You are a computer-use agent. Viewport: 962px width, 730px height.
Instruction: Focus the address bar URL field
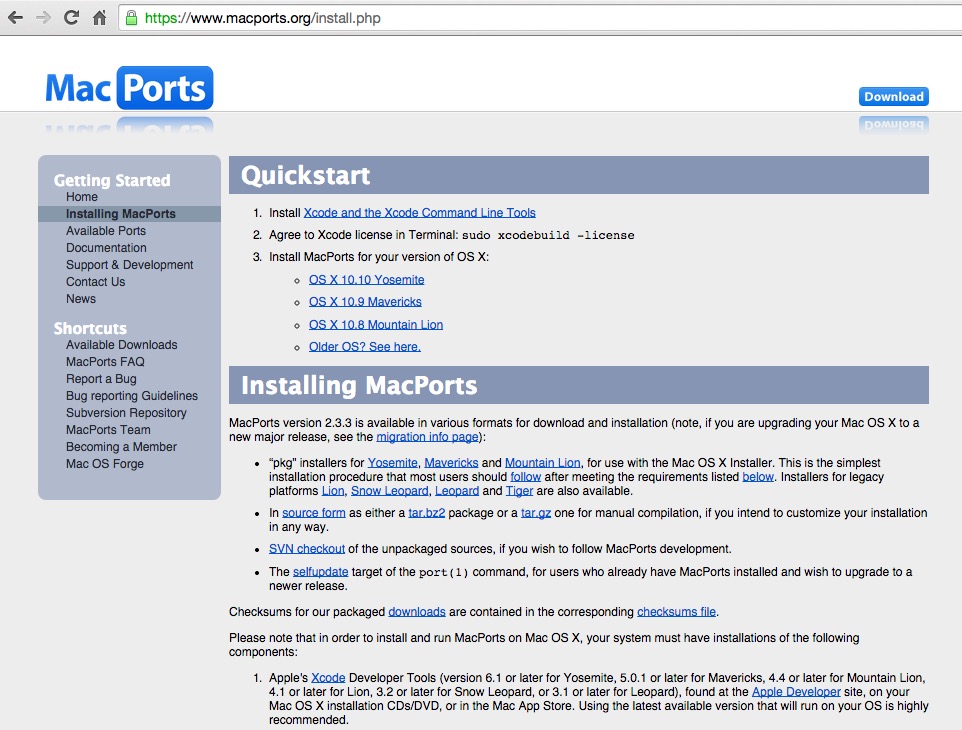click(540, 18)
